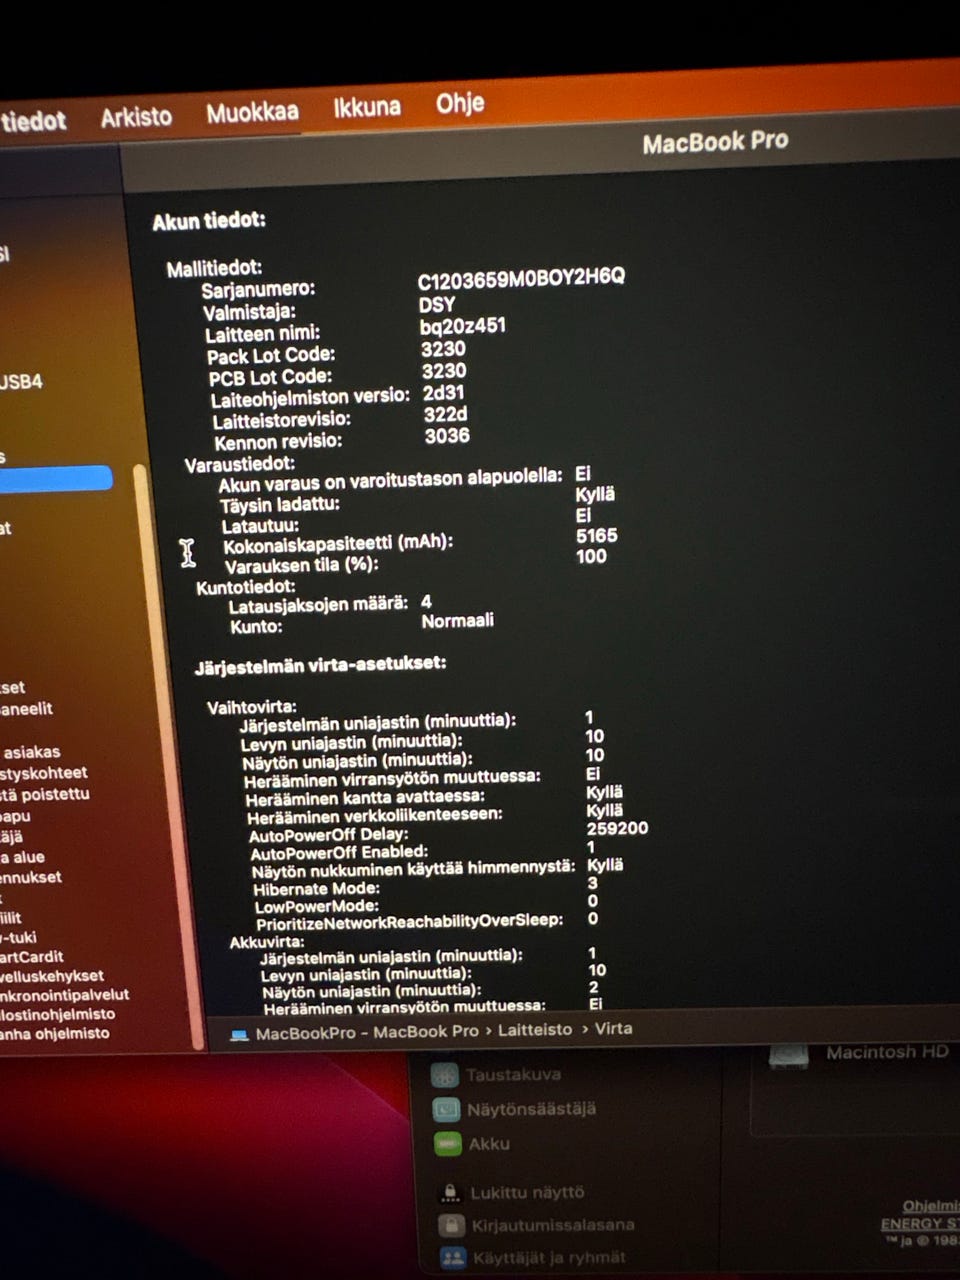
Task: Click the Valmistaja value DSY
Action: click(x=437, y=304)
